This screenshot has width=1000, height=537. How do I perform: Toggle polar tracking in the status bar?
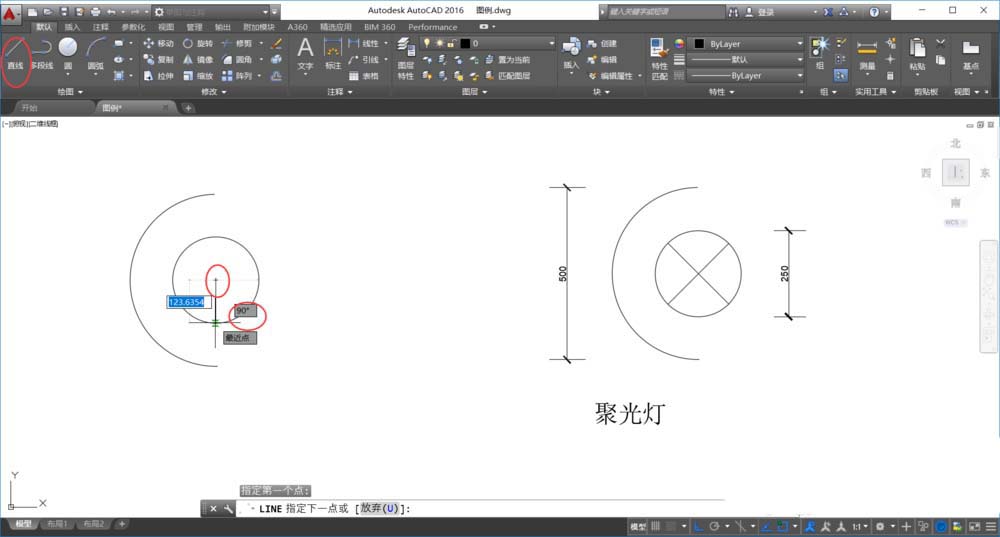713,526
